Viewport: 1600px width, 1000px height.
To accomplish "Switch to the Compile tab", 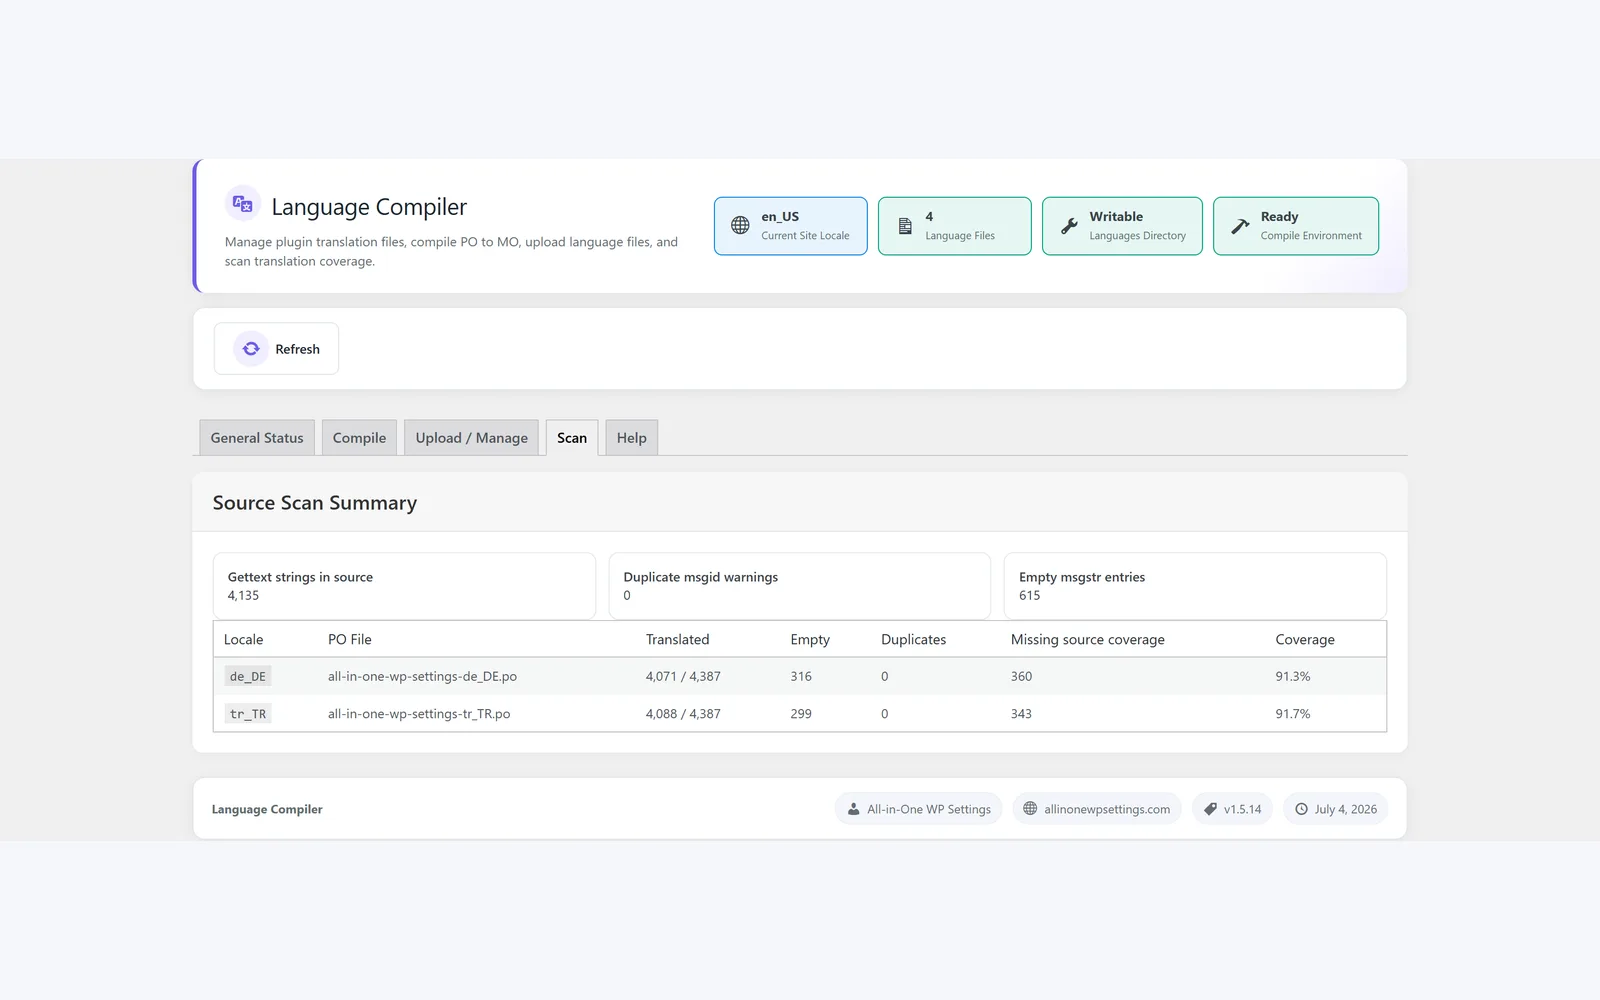I will coord(359,438).
